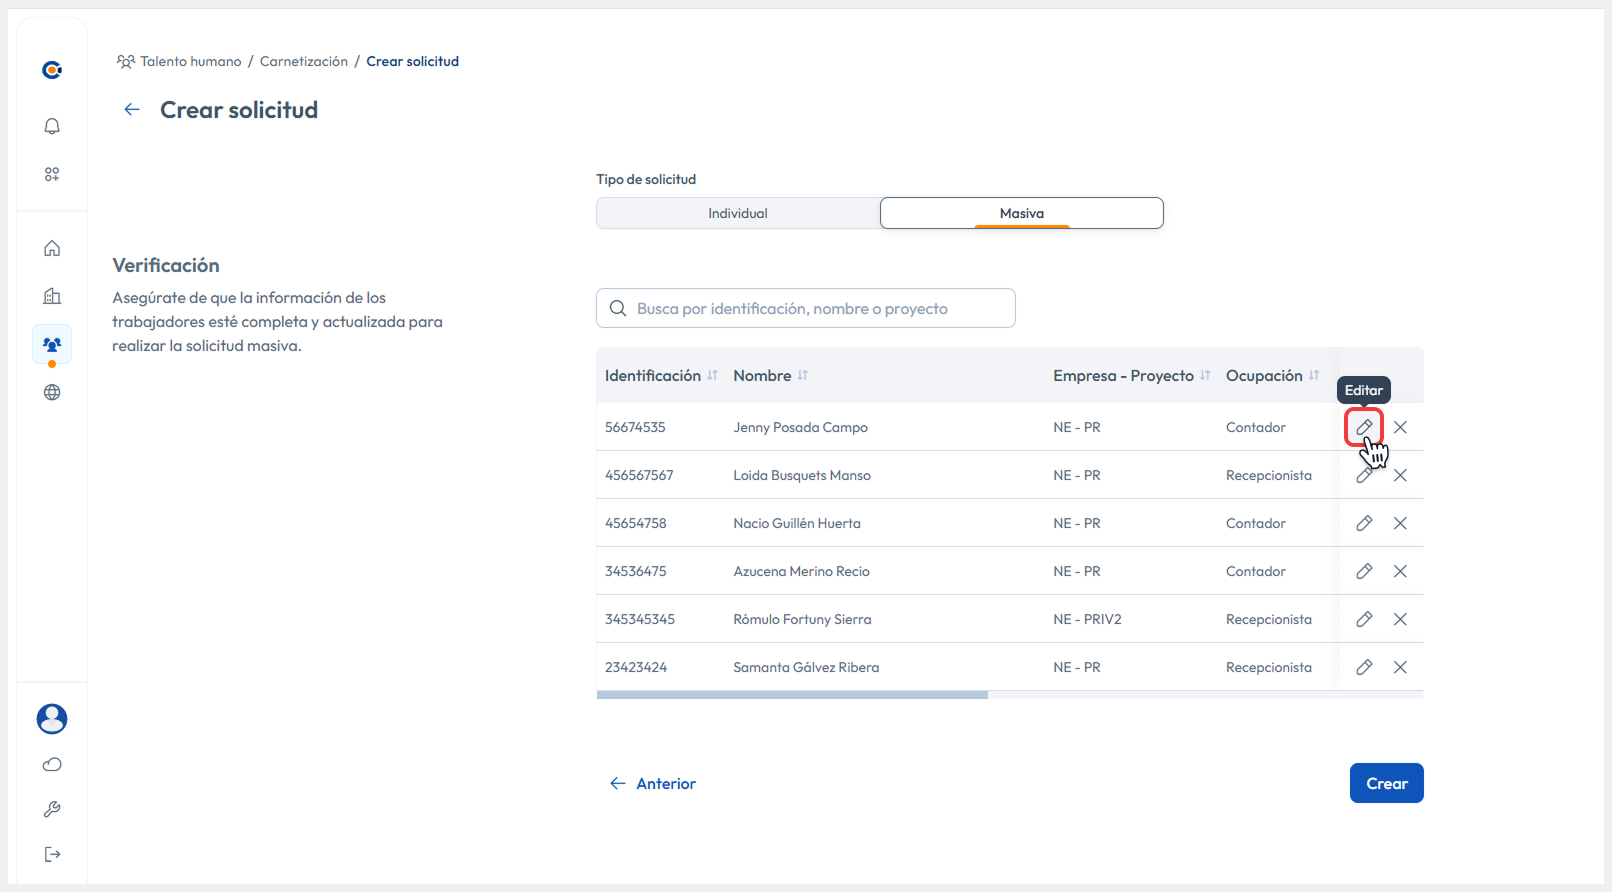Edit the Jenny Posada Campo row

click(x=1364, y=427)
